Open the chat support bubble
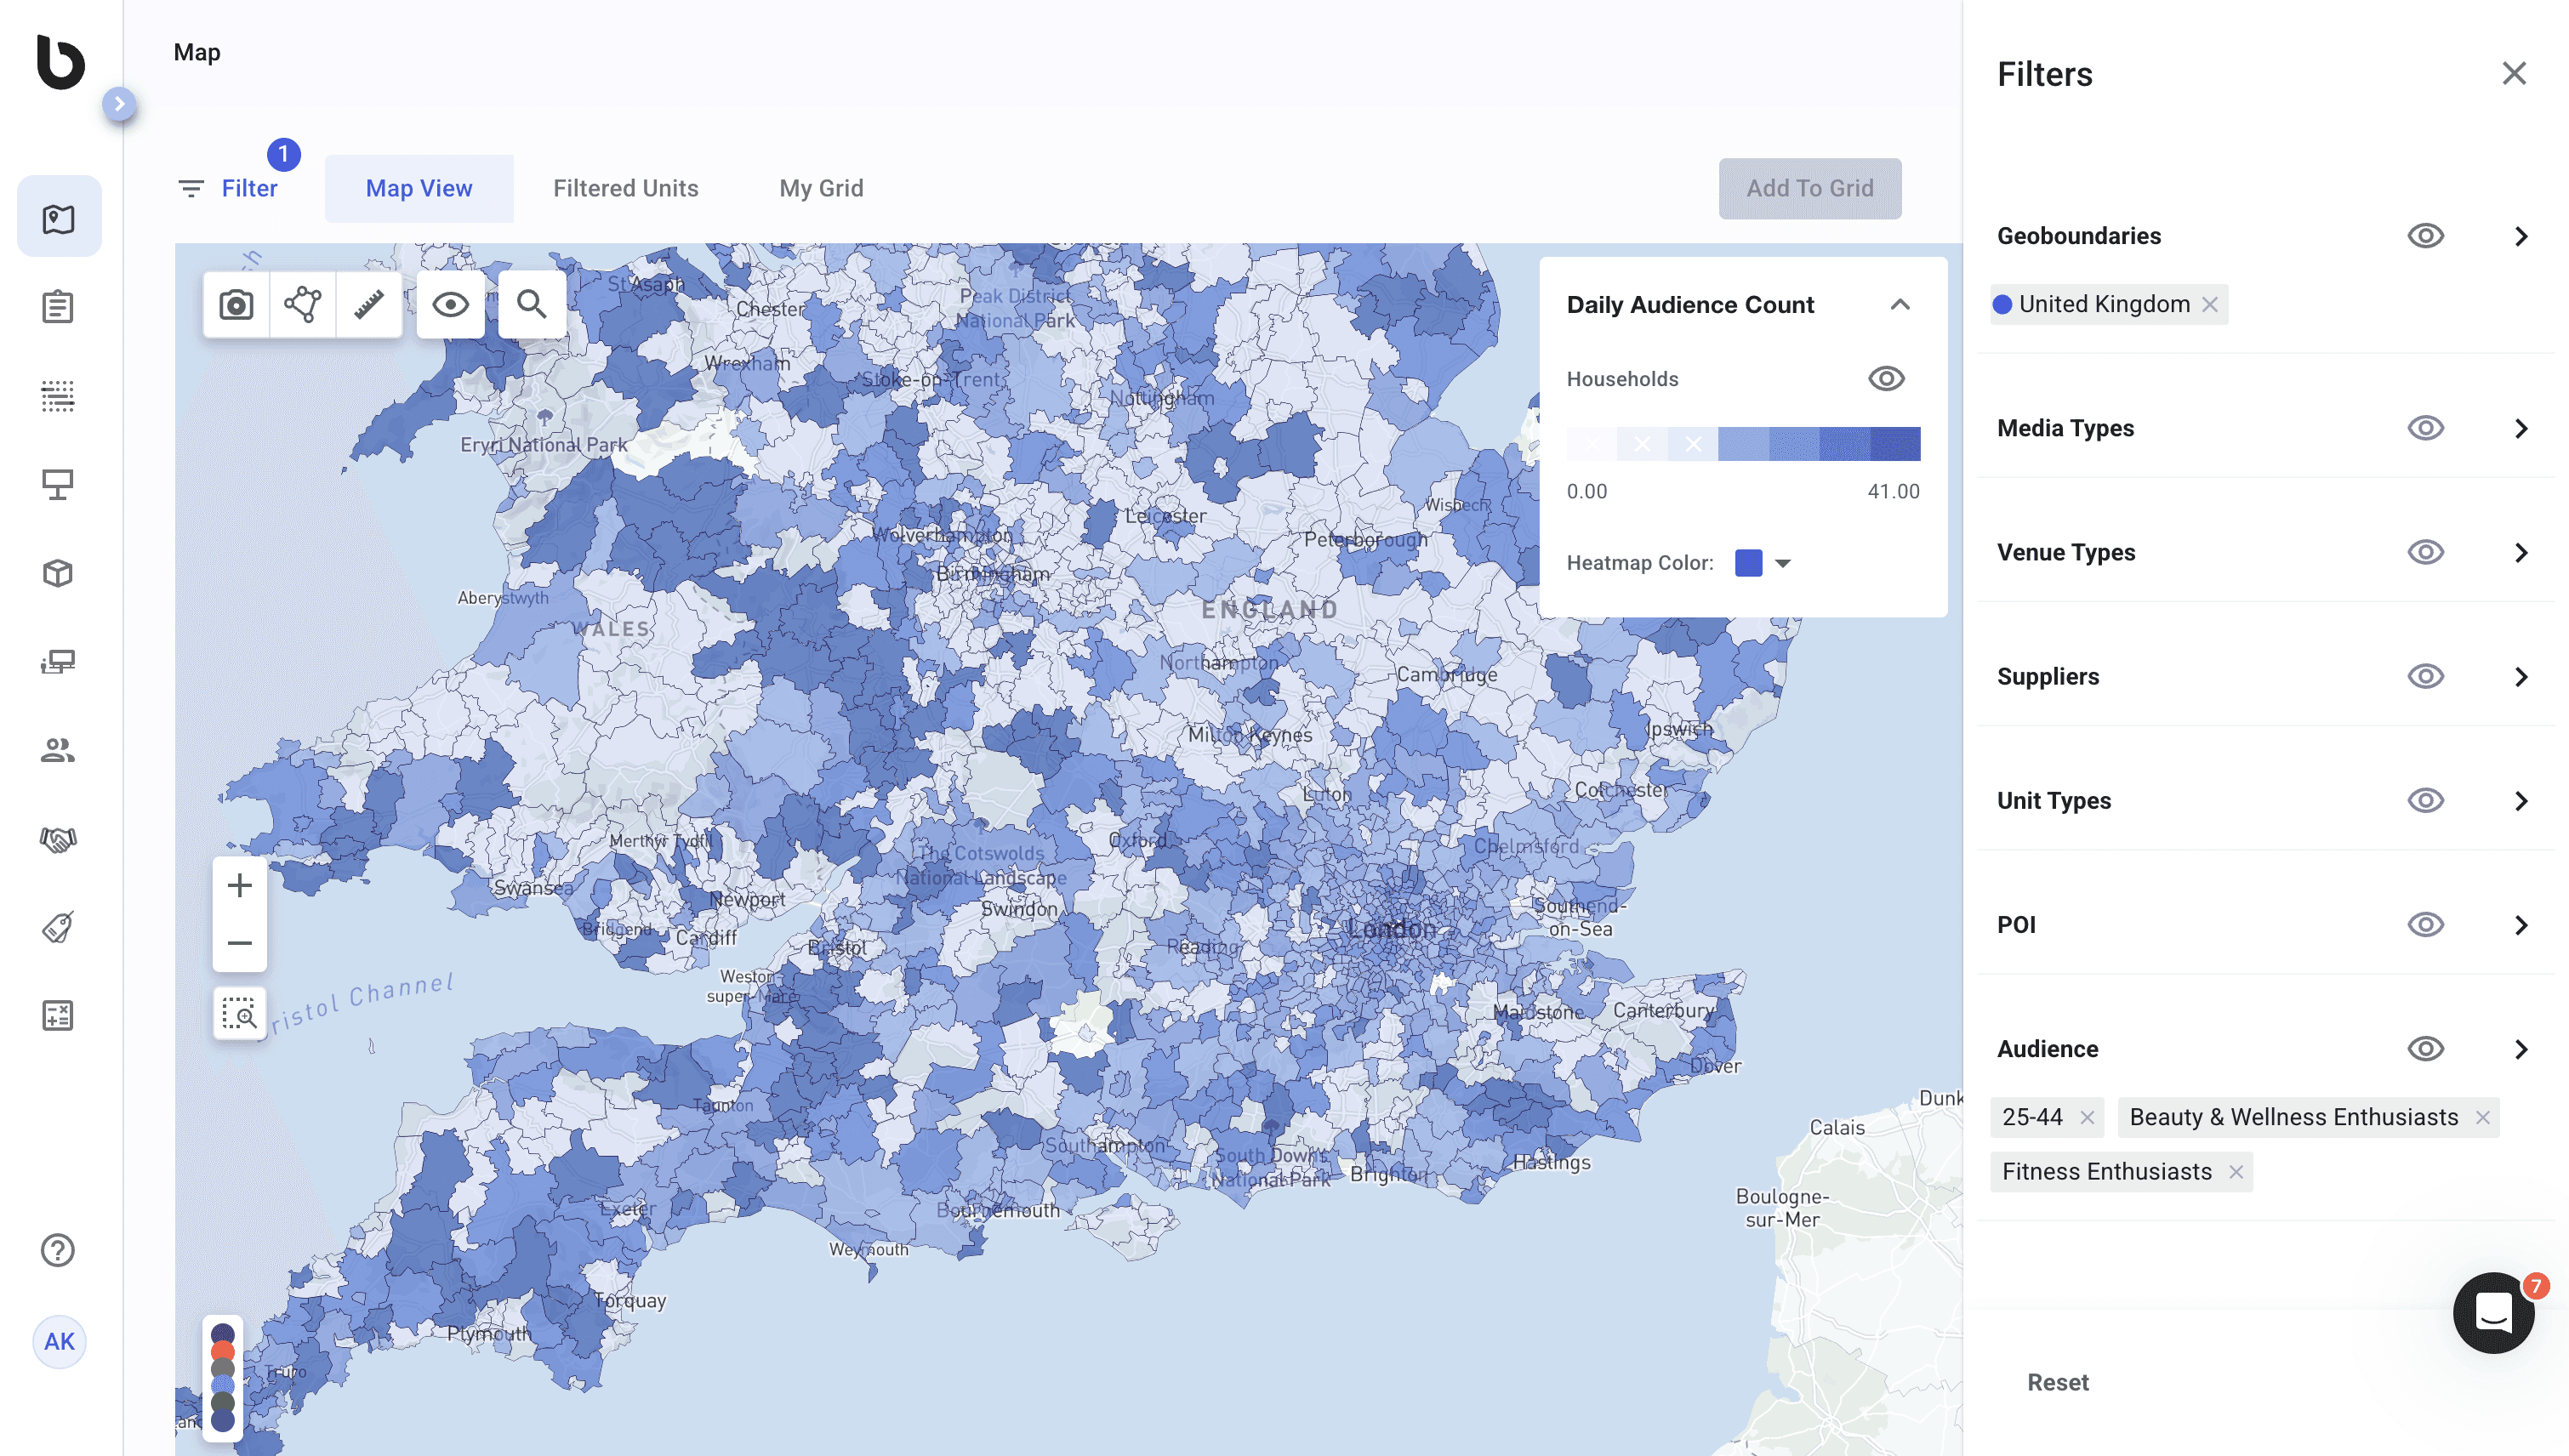The image size is (2569, 1456). [x=2493, y=1313]
